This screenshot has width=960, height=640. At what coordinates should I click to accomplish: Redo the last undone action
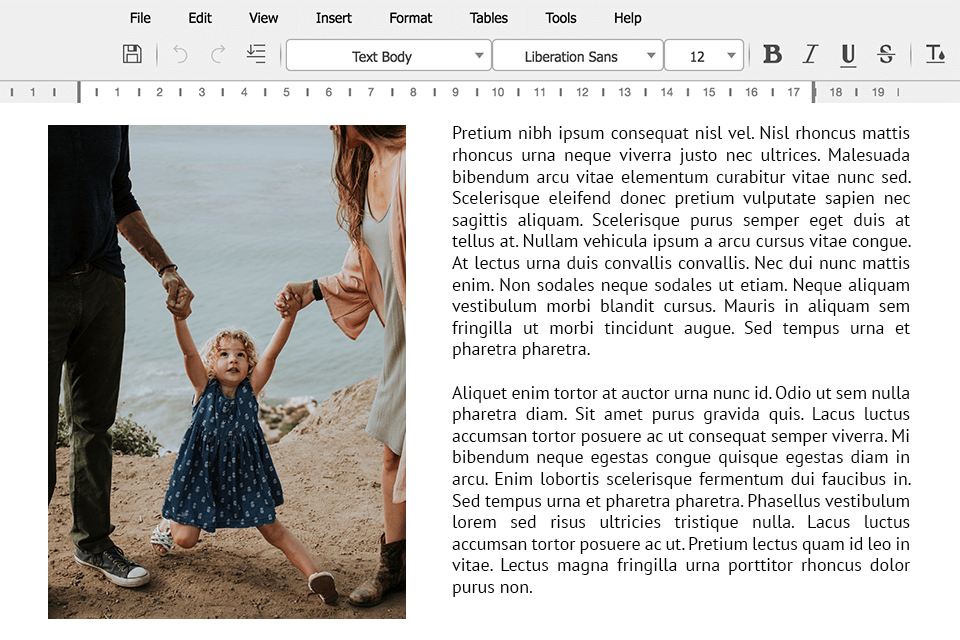coord(218,55)
